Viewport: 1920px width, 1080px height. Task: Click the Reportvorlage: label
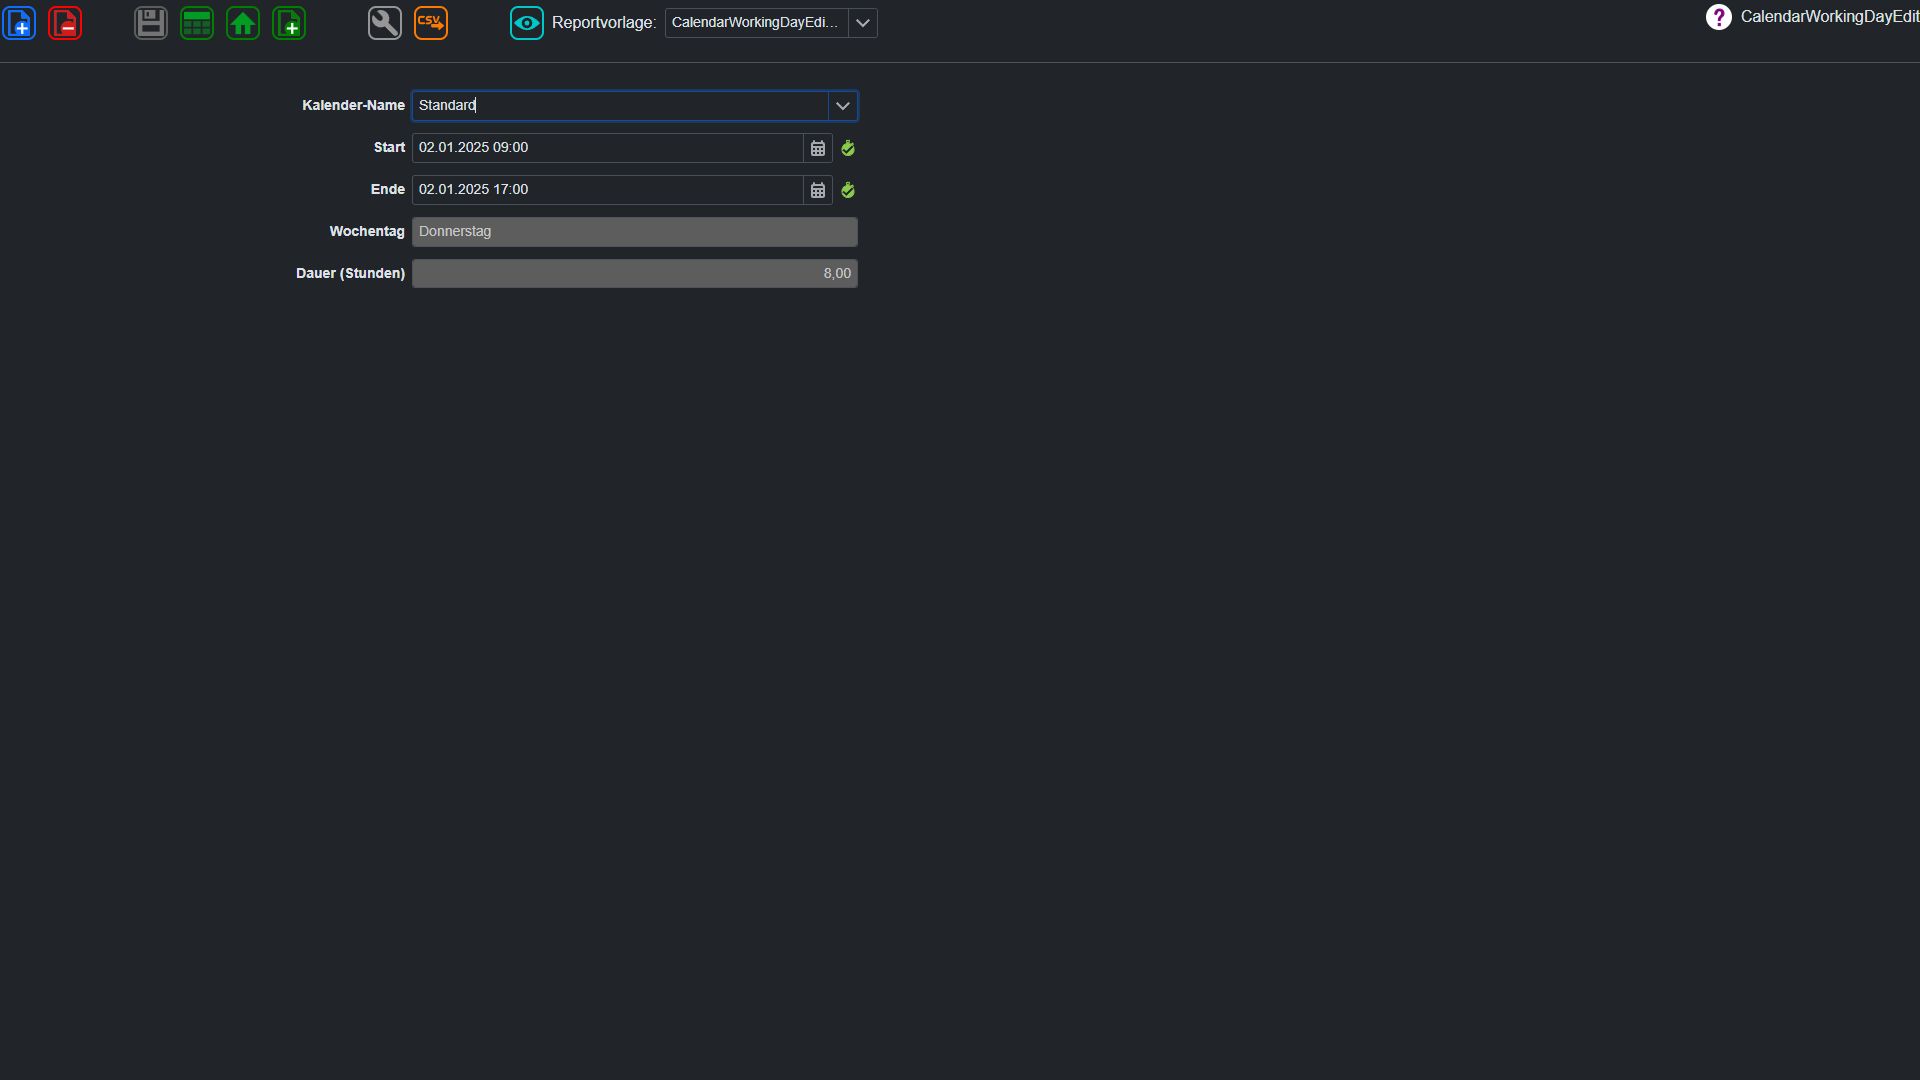pyautogui.click(x=604, y=23)
